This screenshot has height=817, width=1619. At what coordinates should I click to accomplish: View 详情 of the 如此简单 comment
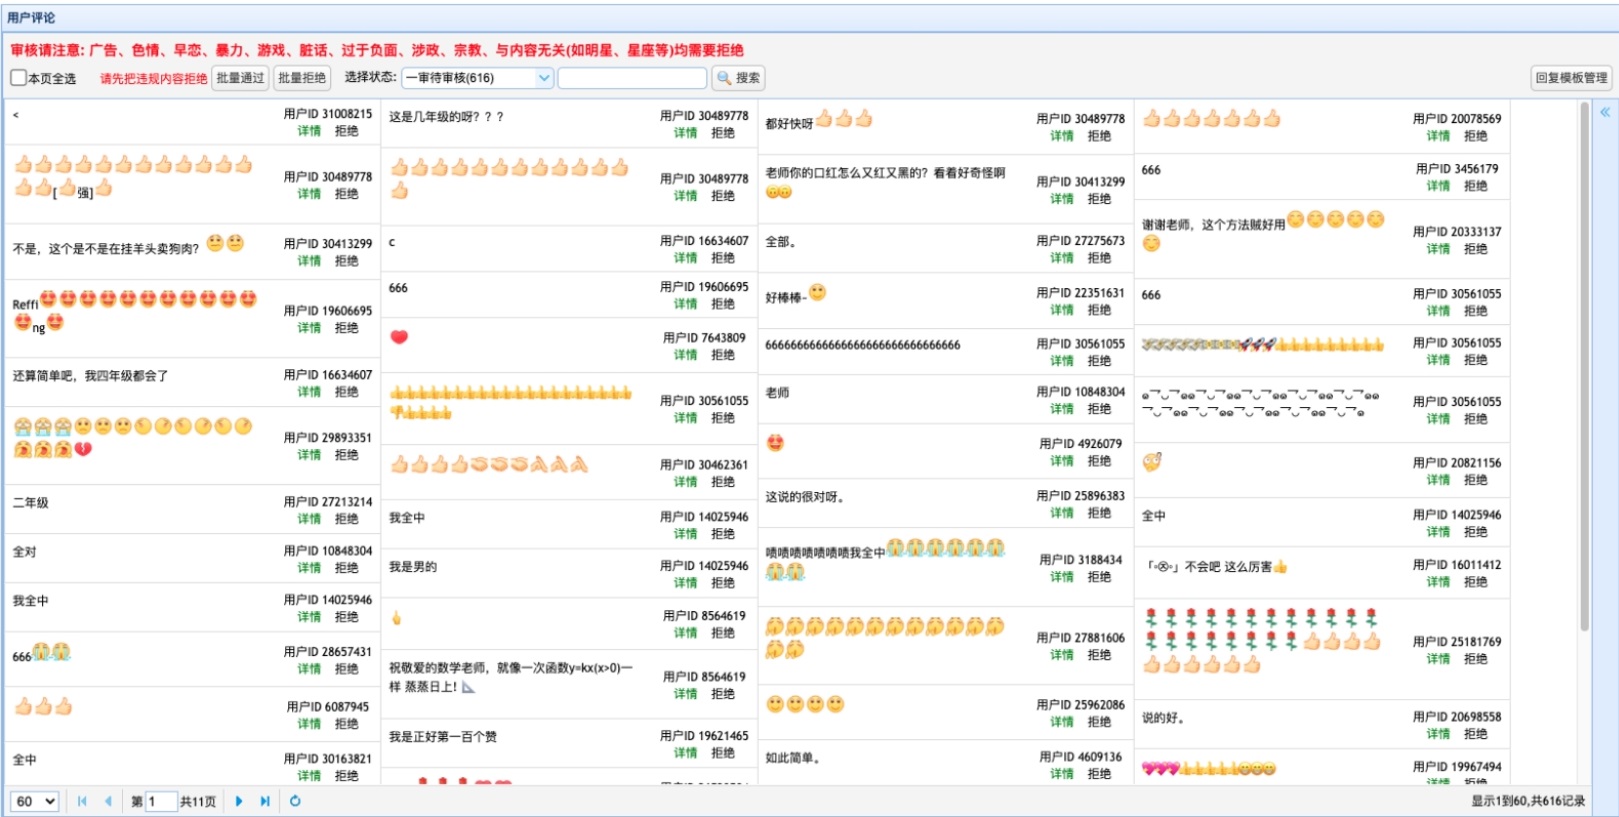click(x=1062, y=774)
